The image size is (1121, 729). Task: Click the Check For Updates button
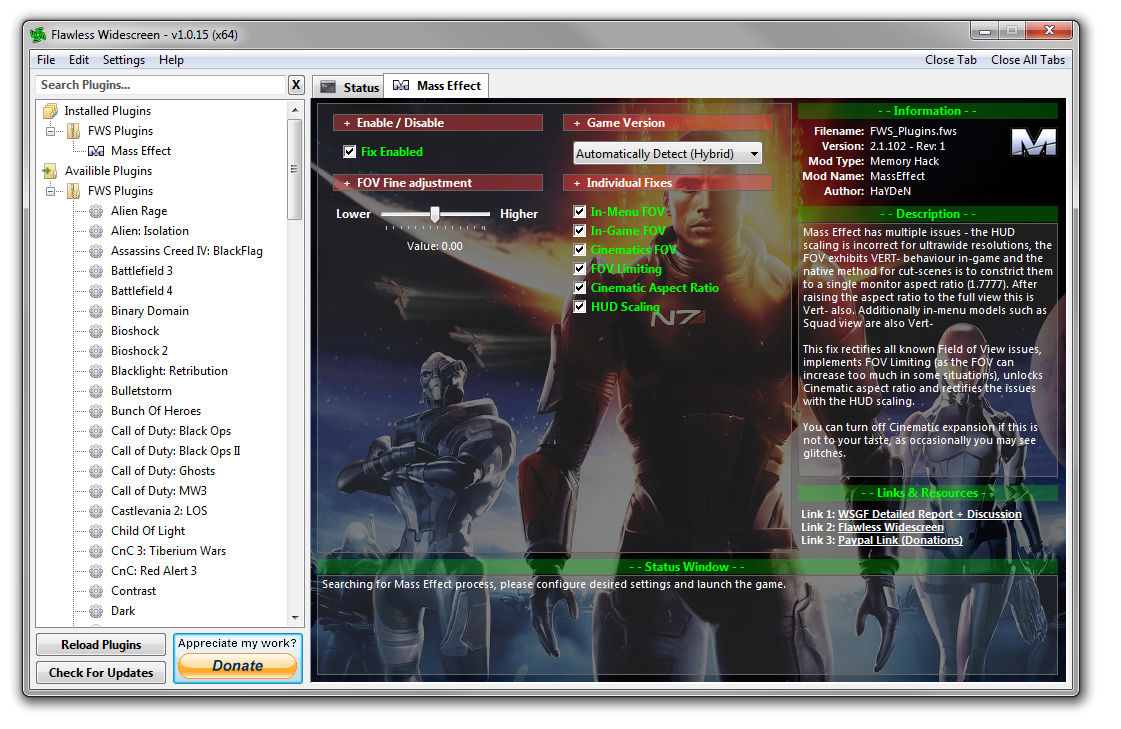[x=101, y=673]
